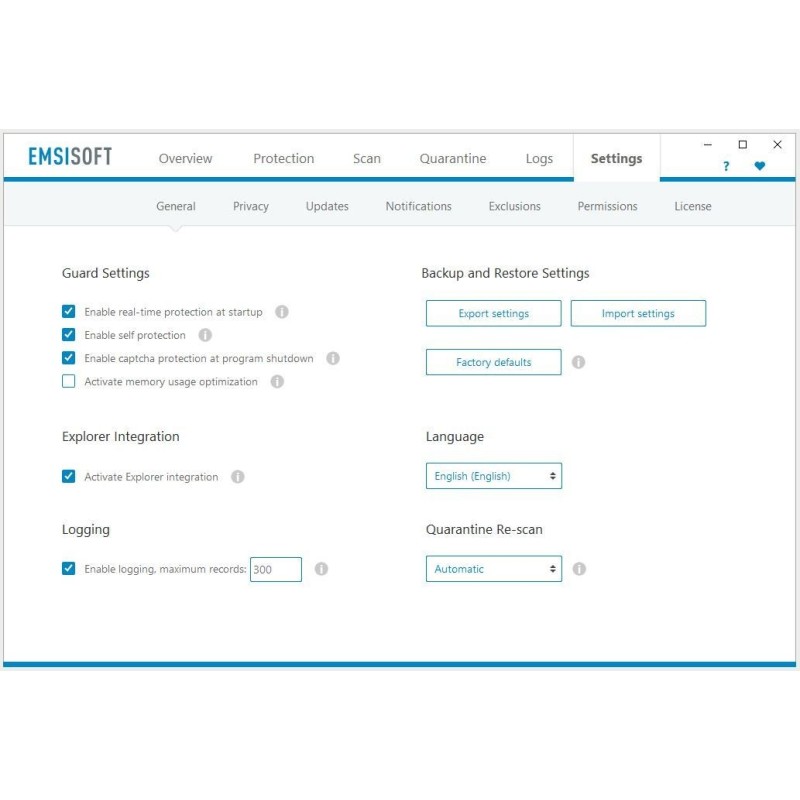Click info icon next to real-time protection
The height and width of the screenshot is (800, 800).
tap(281, 311)
